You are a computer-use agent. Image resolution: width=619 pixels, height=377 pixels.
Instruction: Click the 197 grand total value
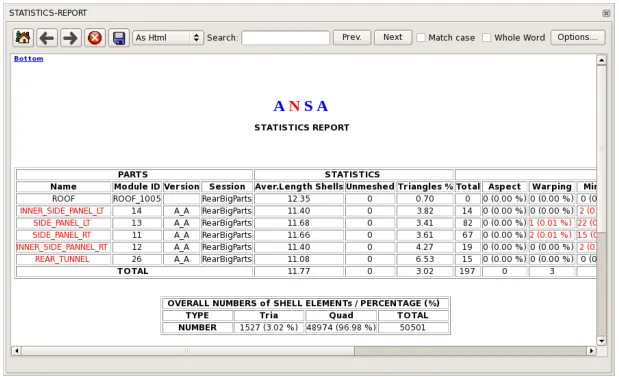coord(468,272)
